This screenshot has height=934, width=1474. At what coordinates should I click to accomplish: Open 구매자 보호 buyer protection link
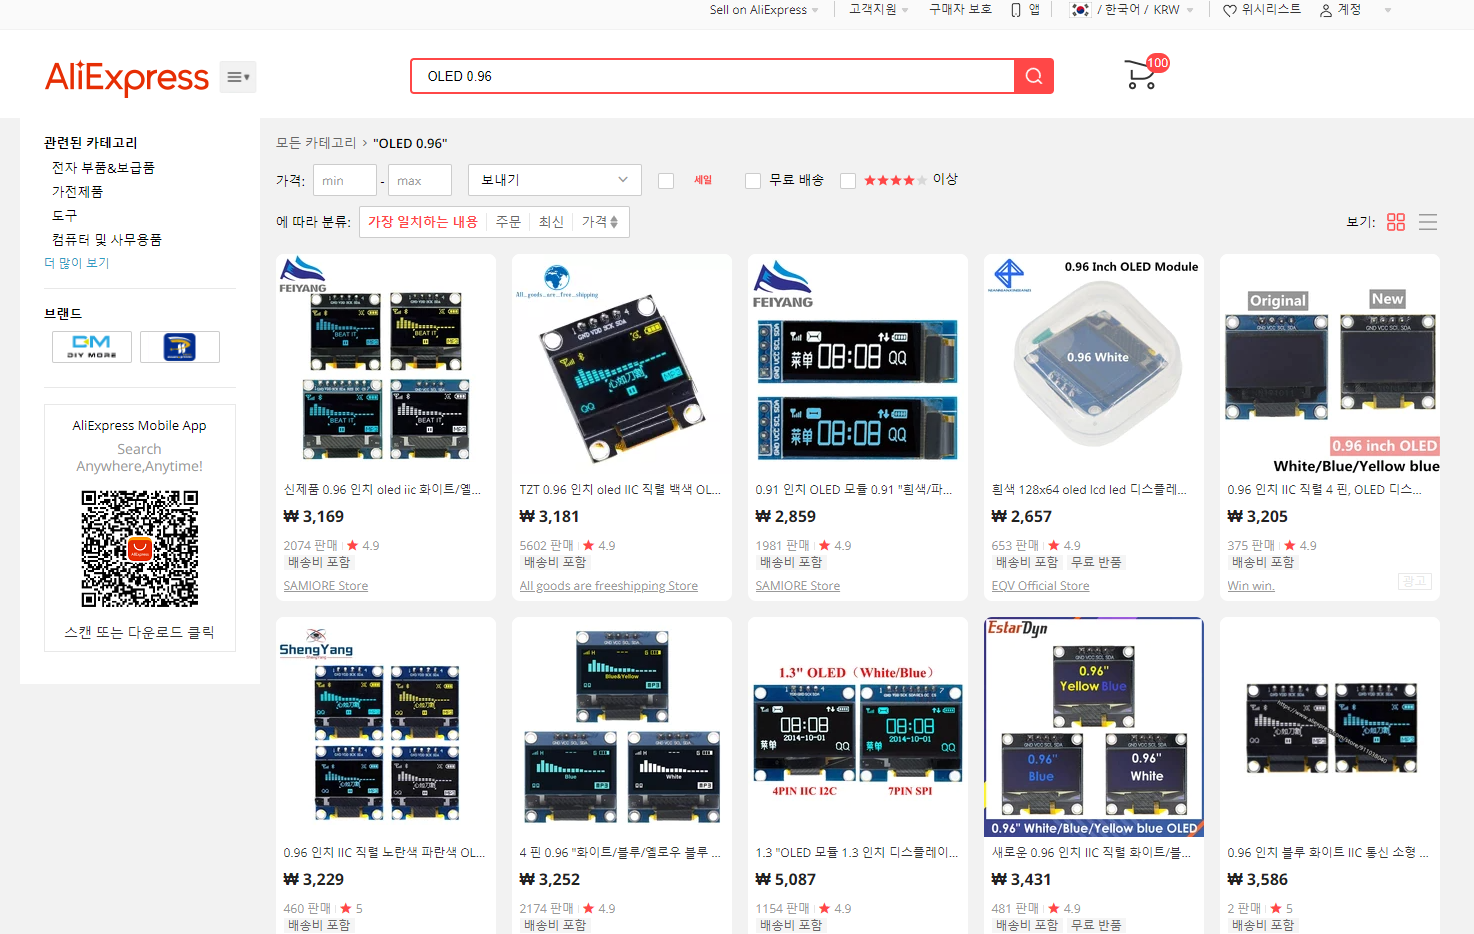click(960, 9)
